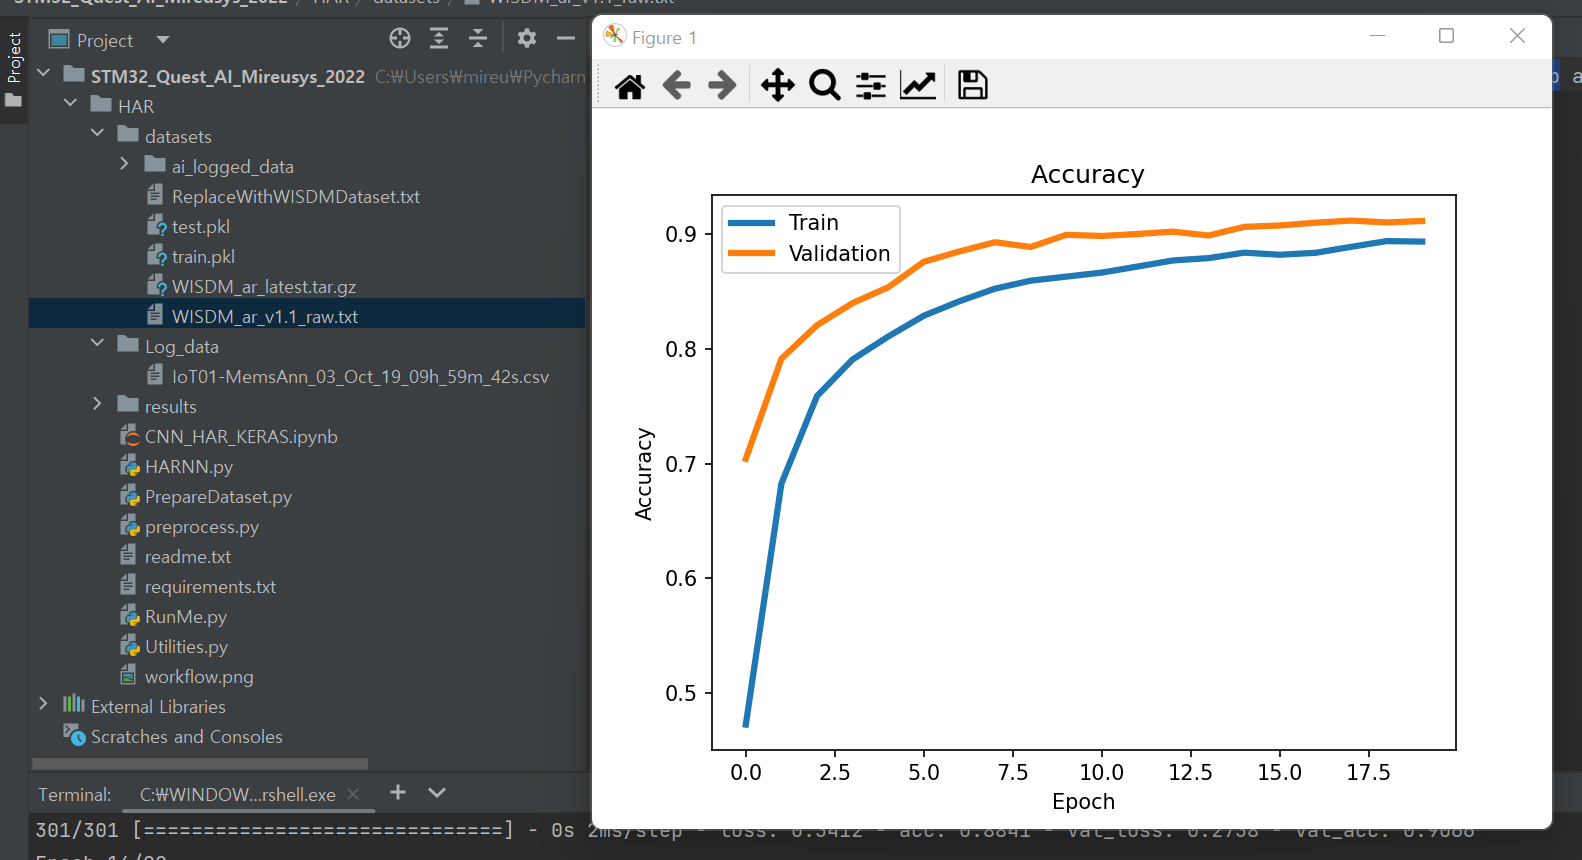Go forward to next plot view
This screenshot has width=1582, height=860.
(722, 86)
